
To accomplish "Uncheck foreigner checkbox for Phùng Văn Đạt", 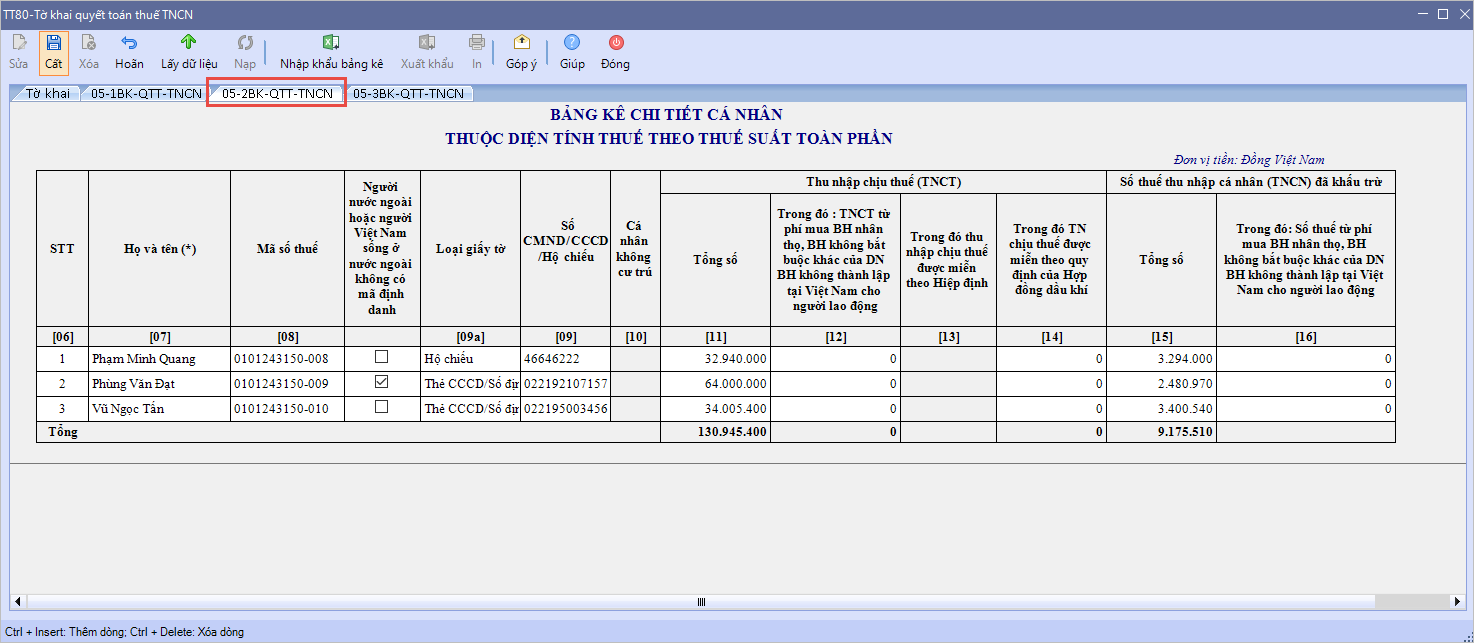I will coord(381,383).
